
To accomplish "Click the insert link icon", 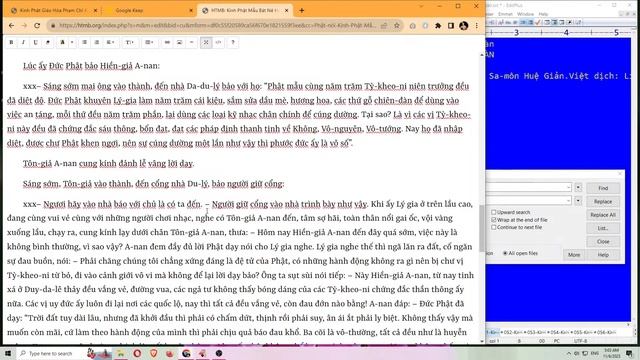I will click(167, 42).
